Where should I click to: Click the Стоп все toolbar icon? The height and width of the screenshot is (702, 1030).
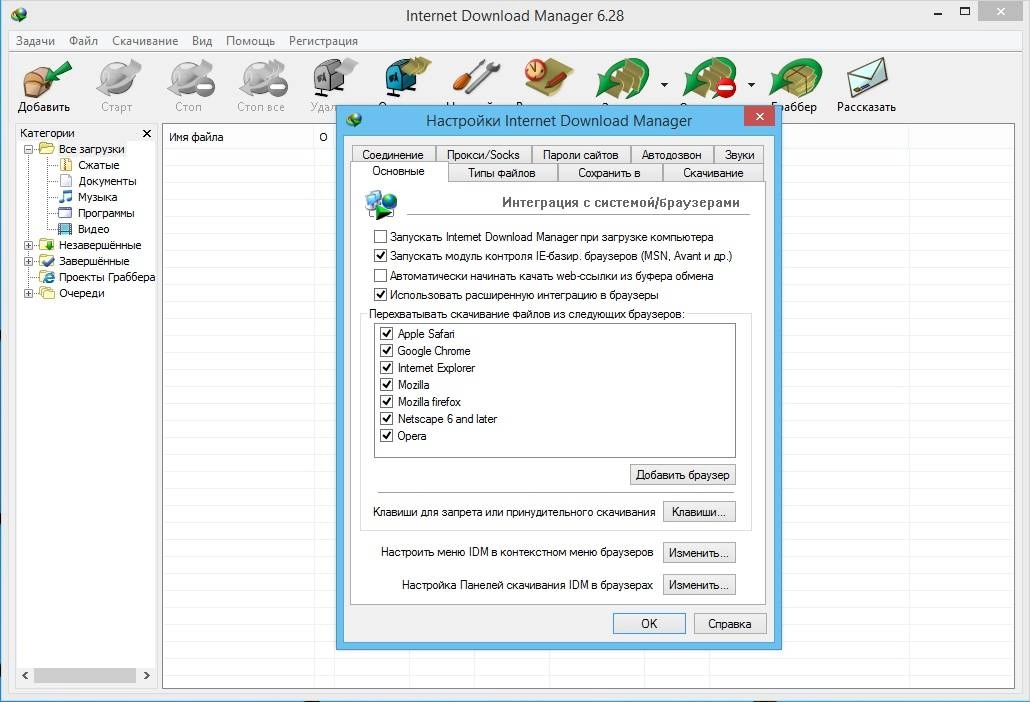click(262, 79)
